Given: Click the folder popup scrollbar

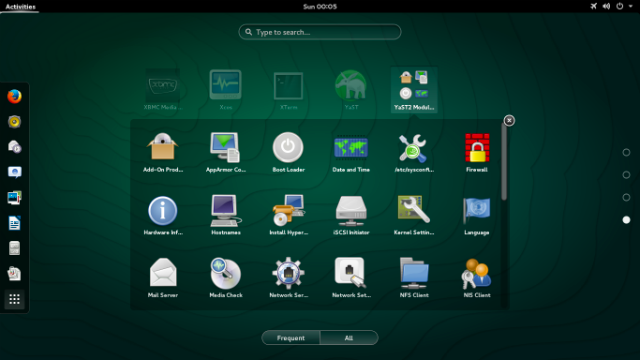Looking at the screenshot, I should tap(504, 162).
